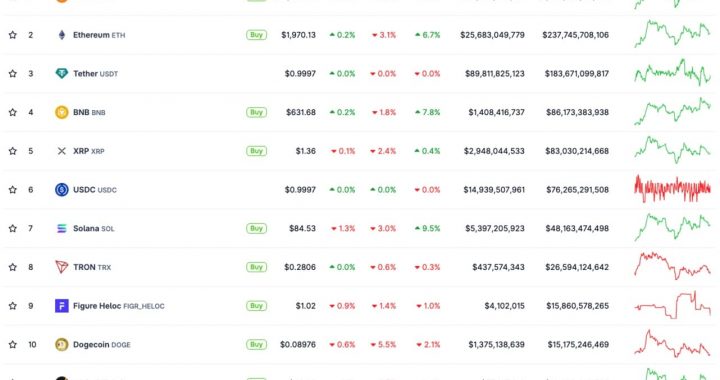Star BNB to add to watchlist
The width and height of the screenshot is (720, 380).
click(12, 112)
